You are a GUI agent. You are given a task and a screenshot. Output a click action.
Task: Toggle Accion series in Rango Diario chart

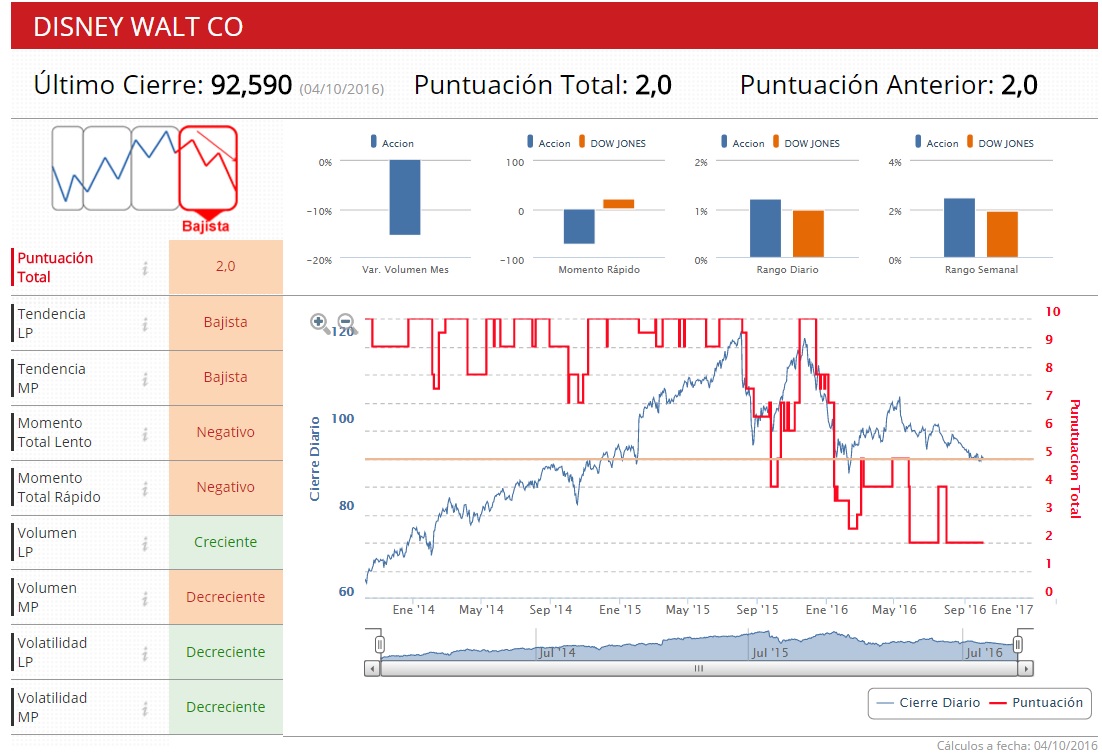point(743,143)
